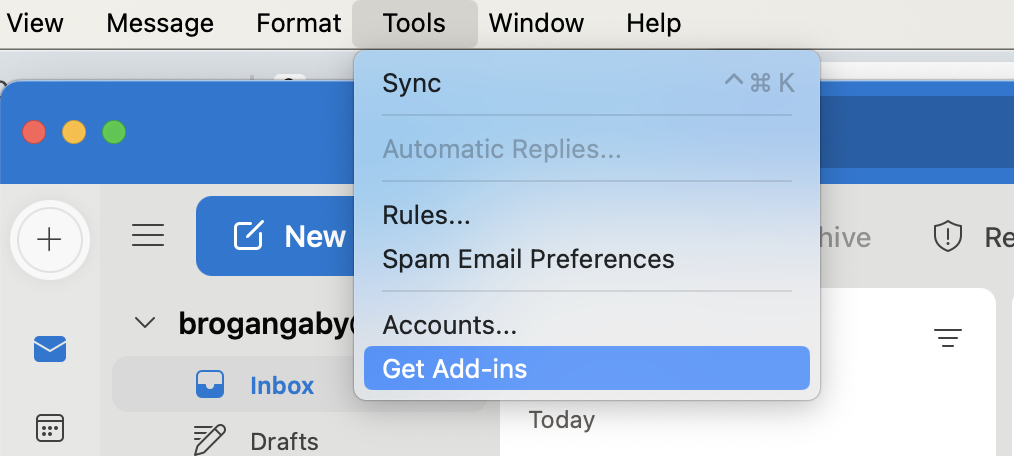Select Accounts... in the Tools menu
The image size is (1014, 456).
pos(450,325)
